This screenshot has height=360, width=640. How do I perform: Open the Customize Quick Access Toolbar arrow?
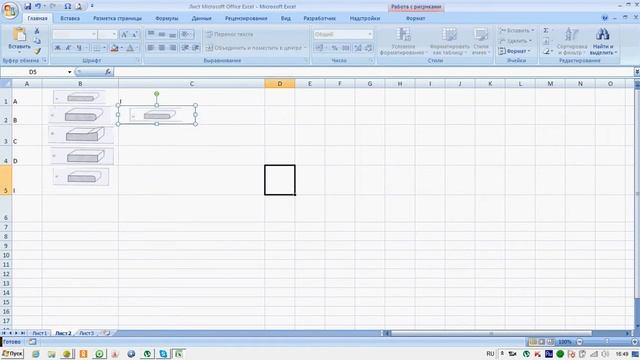pyautogui.click(x=92, y=6)
